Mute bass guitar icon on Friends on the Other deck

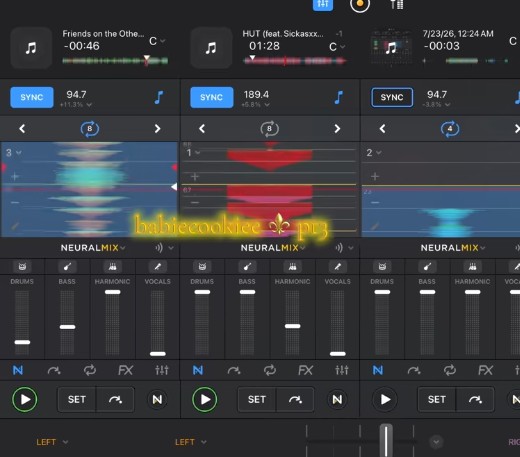click(67, 267)
